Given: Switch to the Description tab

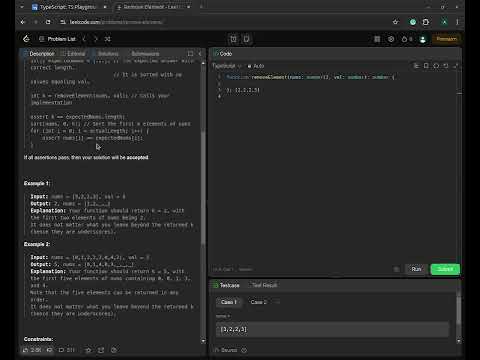Looking at the screenshot, I should click(39, 54).
